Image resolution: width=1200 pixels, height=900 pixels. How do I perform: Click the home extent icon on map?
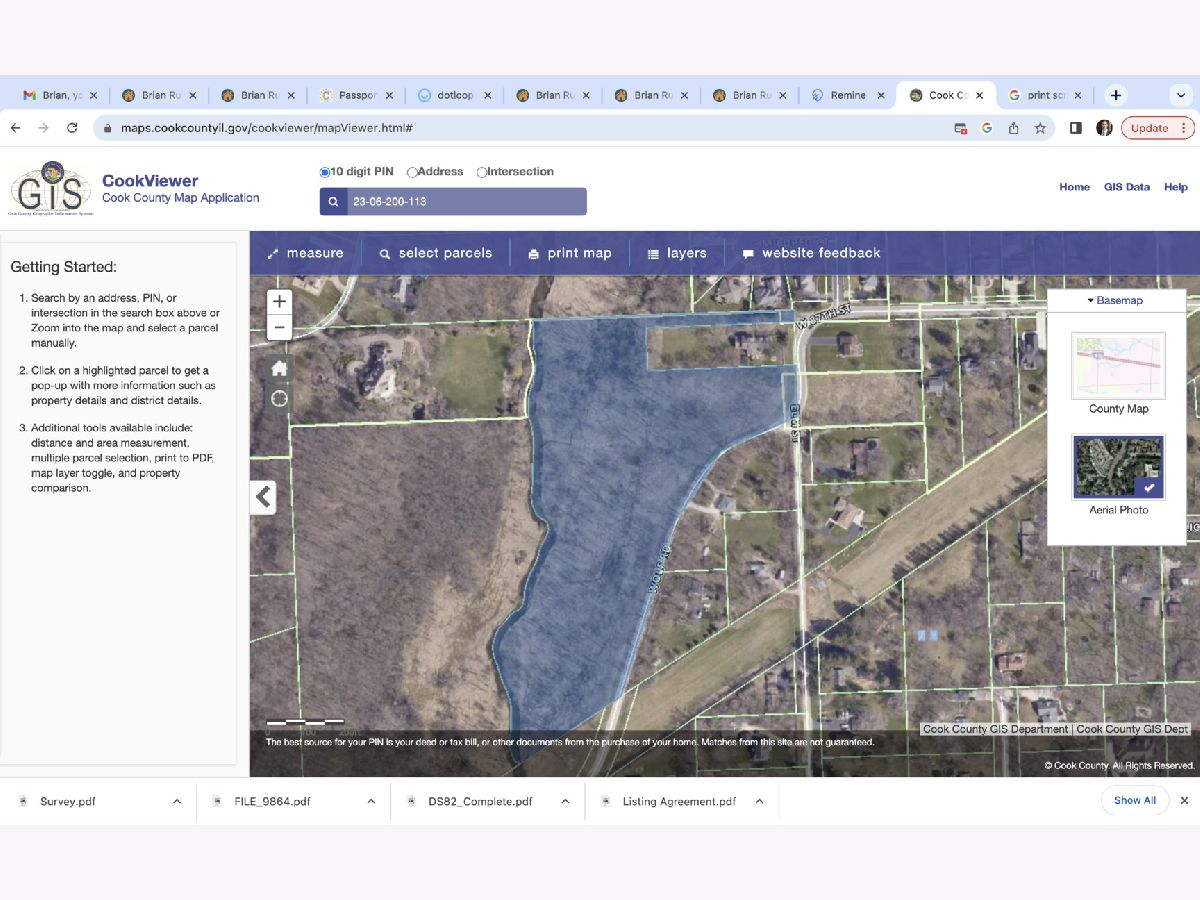pyautogui.click(x=279, y=368)
